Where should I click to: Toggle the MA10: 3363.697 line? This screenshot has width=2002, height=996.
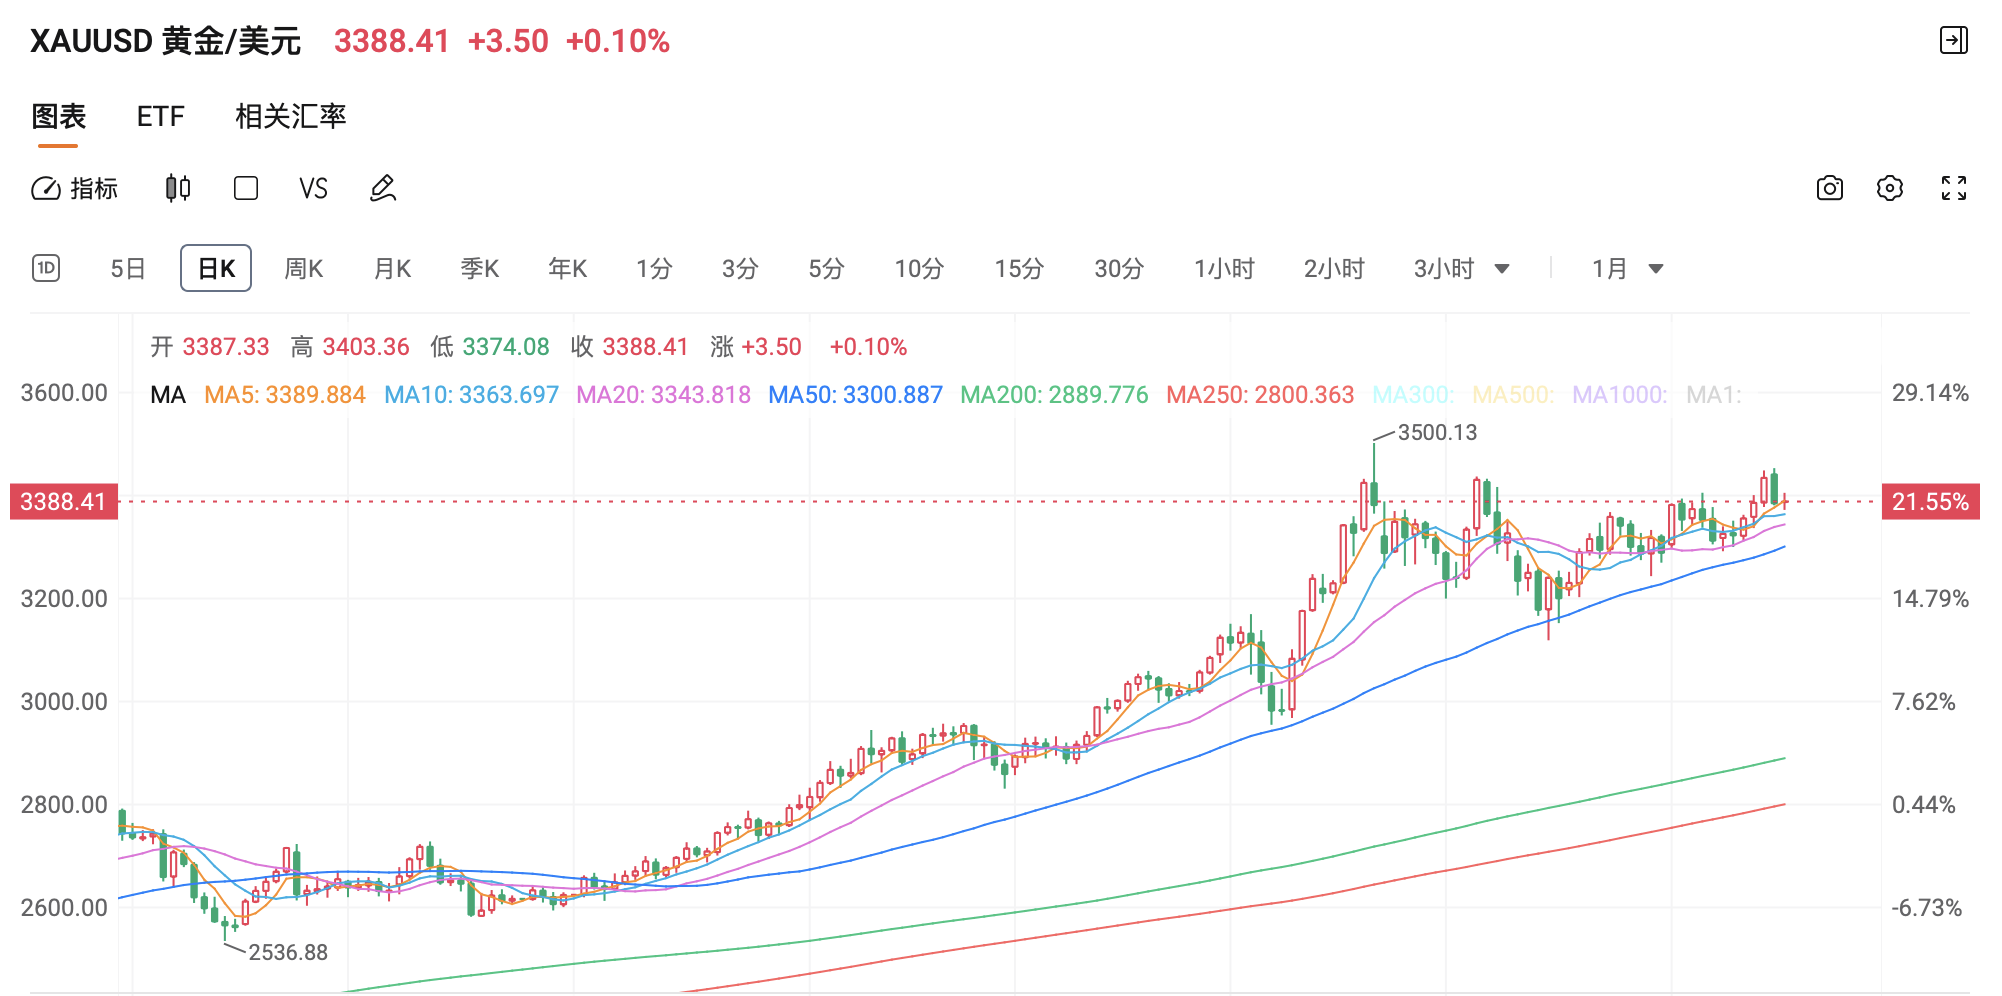(x=471, y=395)
